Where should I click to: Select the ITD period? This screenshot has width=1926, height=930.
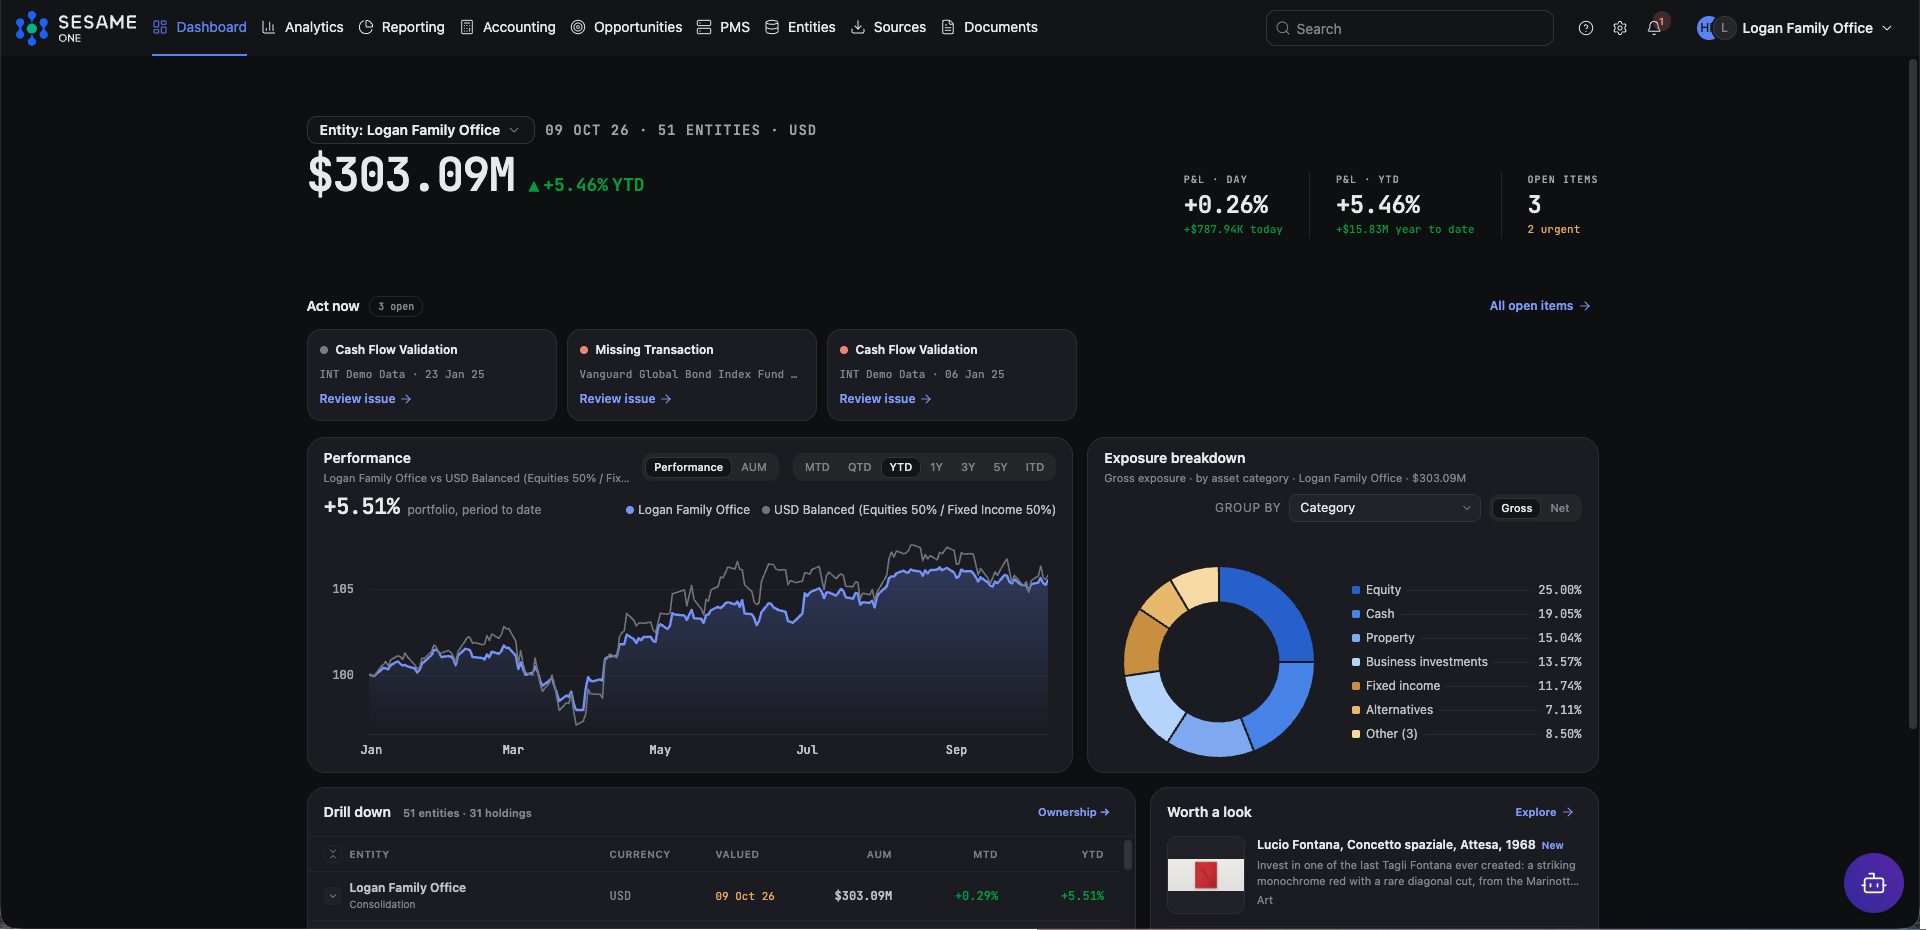pyautogui.click(x=1034, y=467)
